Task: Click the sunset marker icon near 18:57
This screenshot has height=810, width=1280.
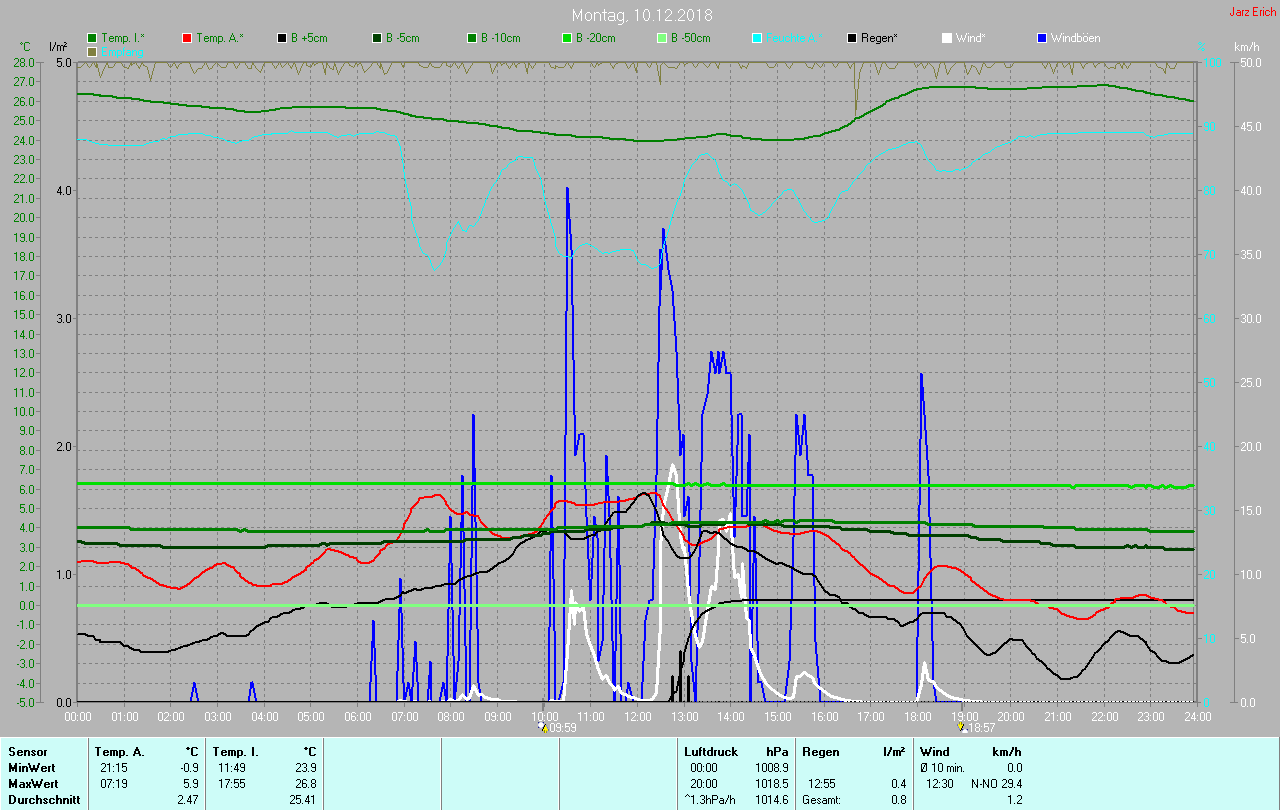Action: [x=961, y=727]
